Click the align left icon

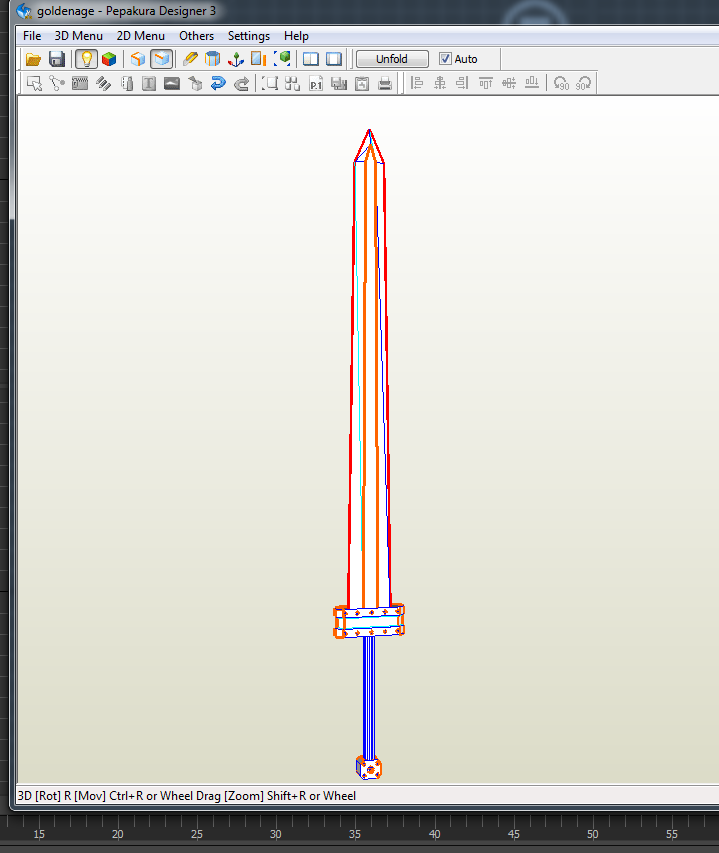pos(417,83)
